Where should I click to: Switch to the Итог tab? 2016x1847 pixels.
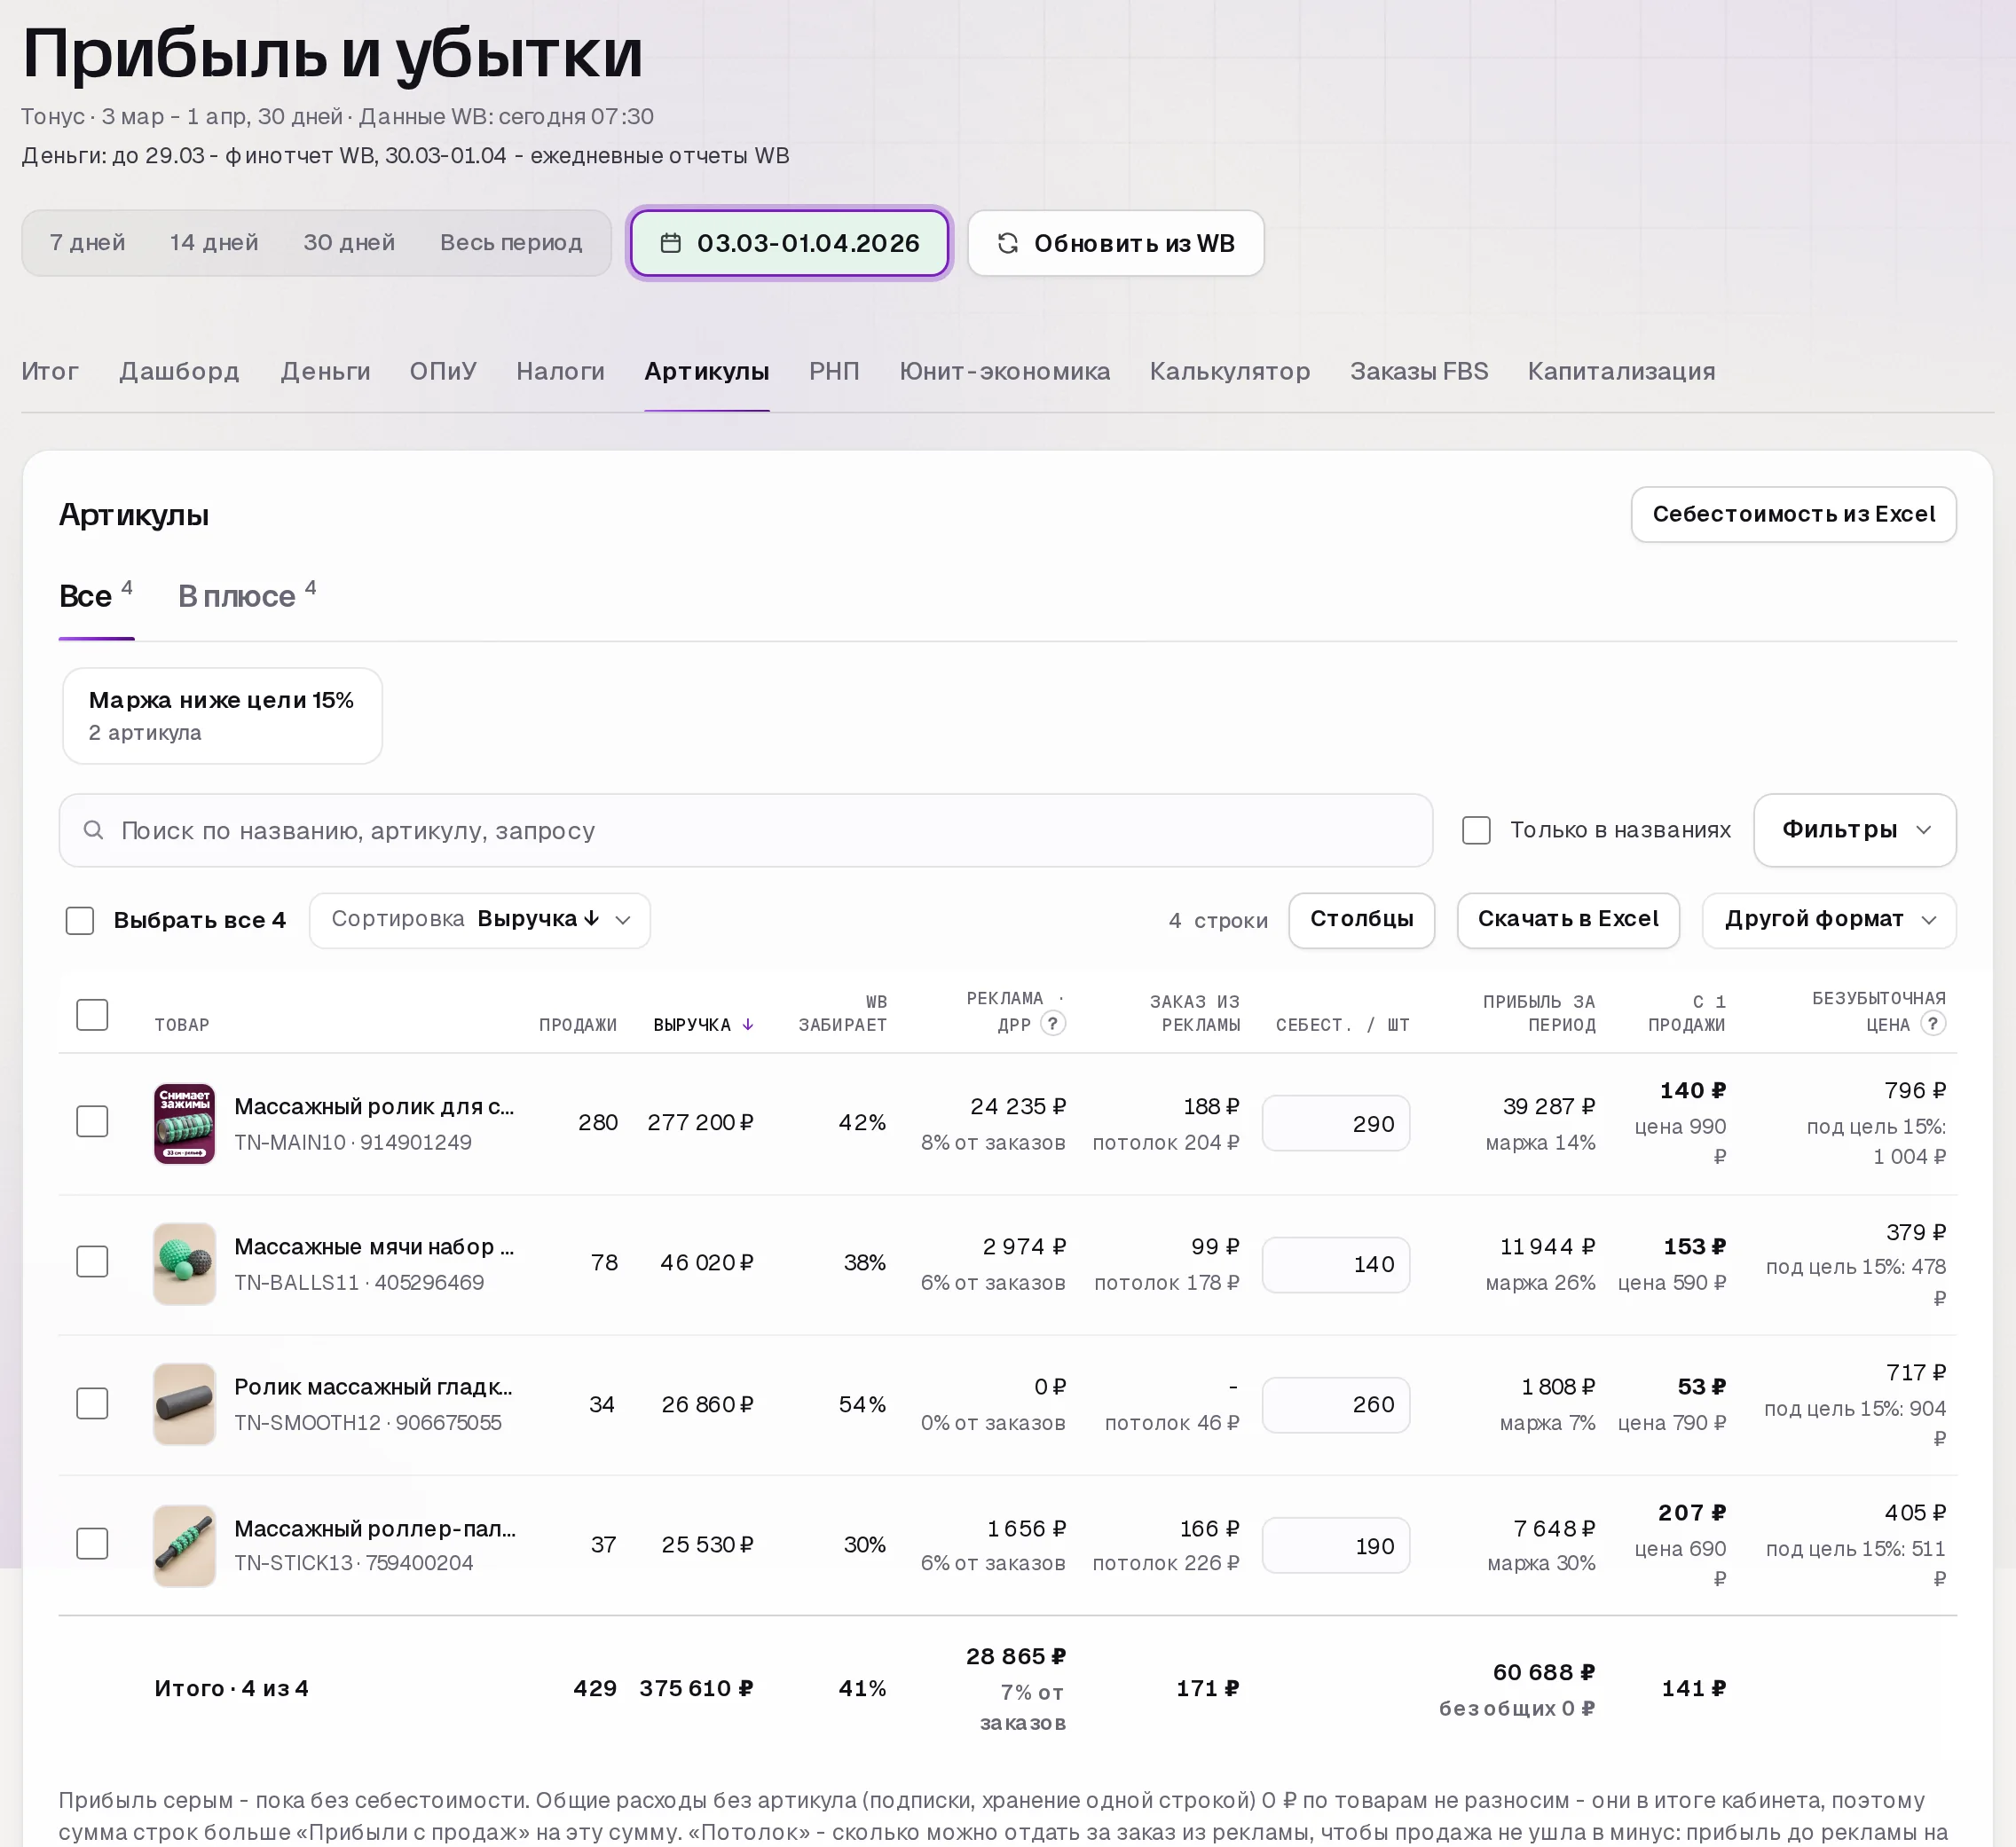(x=50, y=371)
